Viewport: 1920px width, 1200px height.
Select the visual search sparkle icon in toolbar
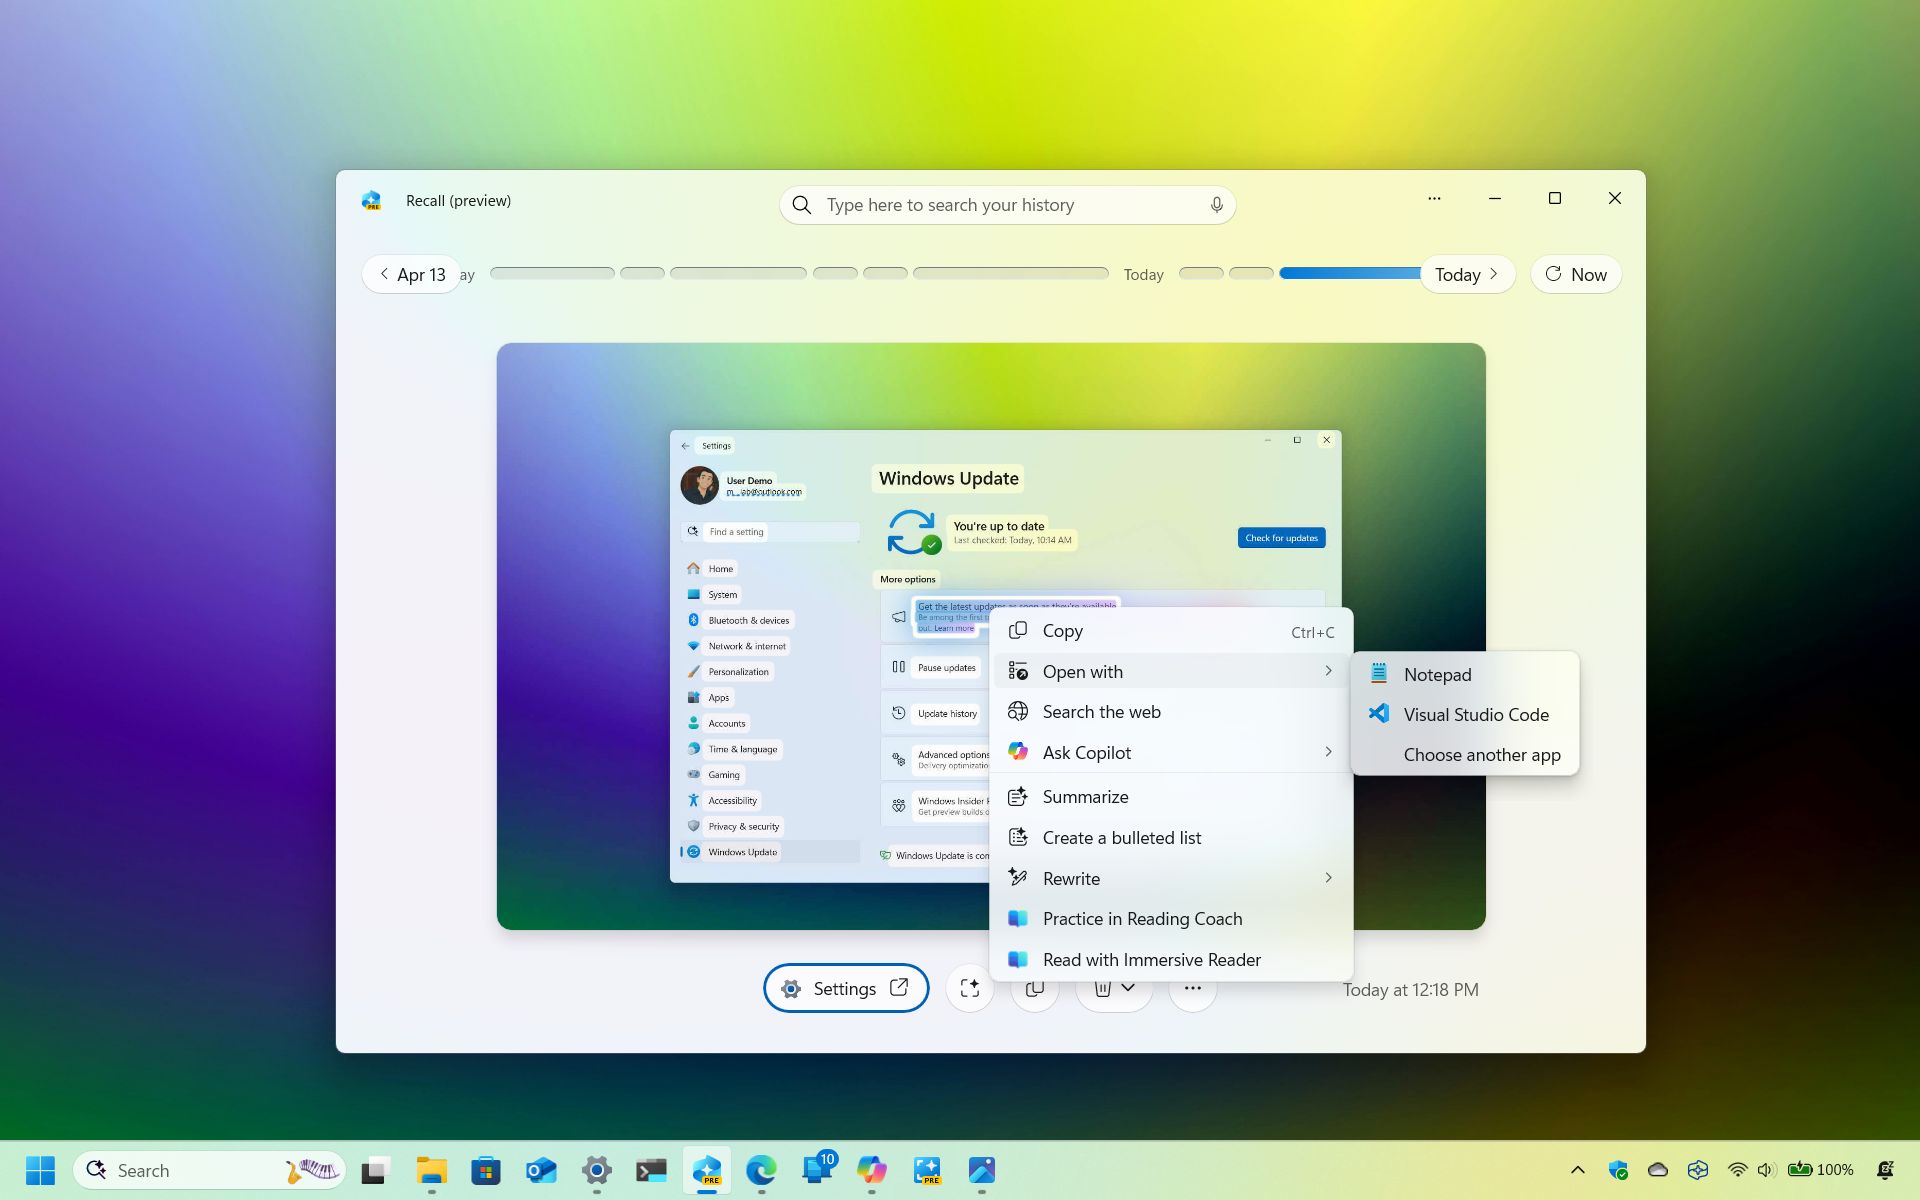(969, 988)
